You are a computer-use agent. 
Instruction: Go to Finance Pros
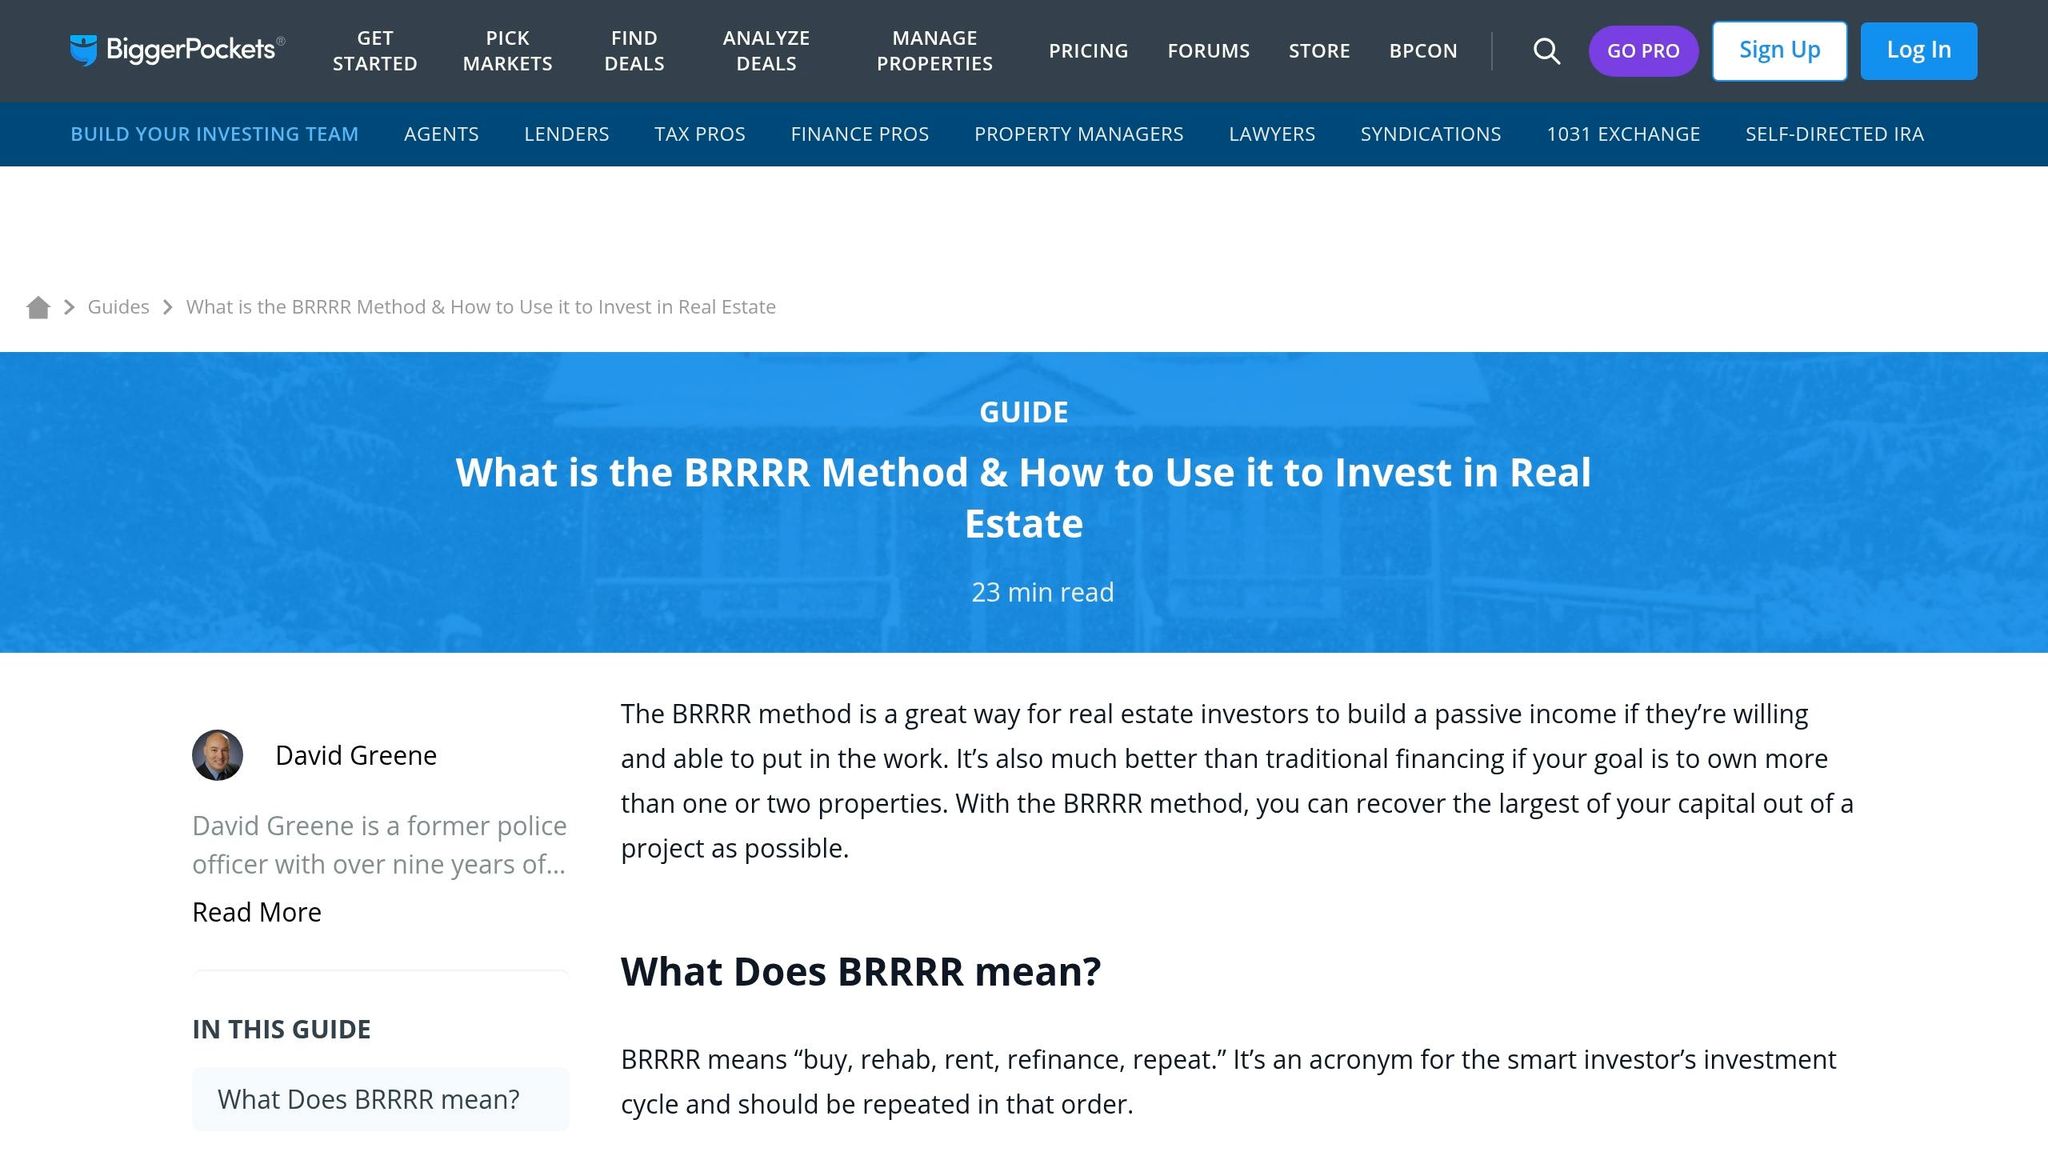pos(859,134)
